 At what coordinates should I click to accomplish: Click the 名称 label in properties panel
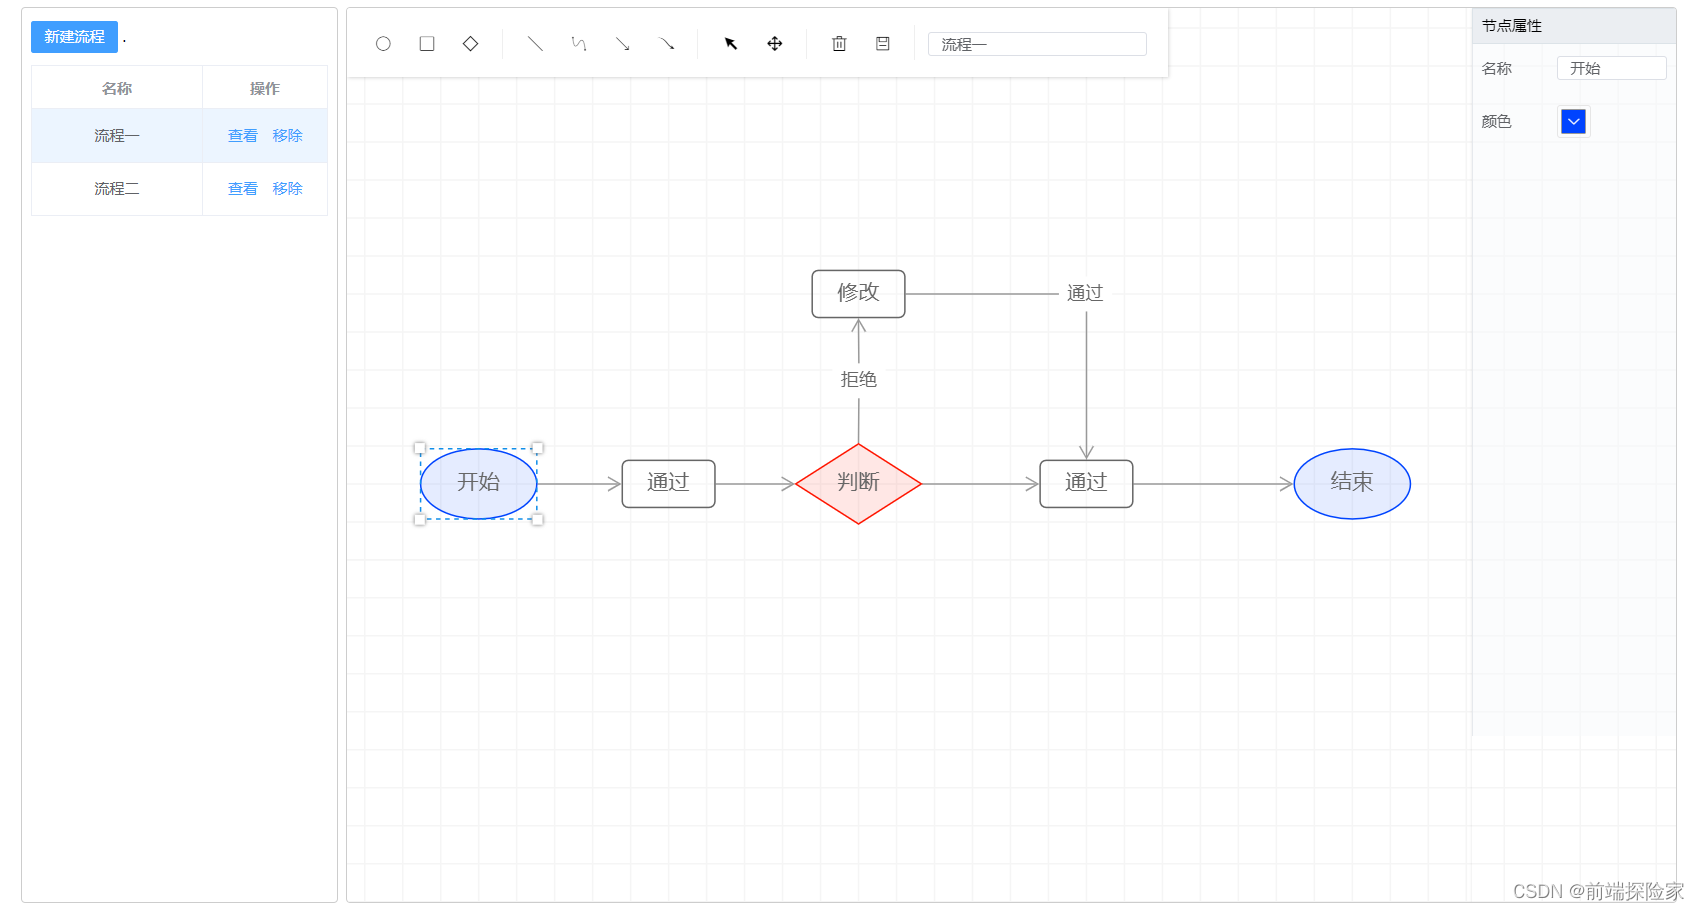point(1496,68)
